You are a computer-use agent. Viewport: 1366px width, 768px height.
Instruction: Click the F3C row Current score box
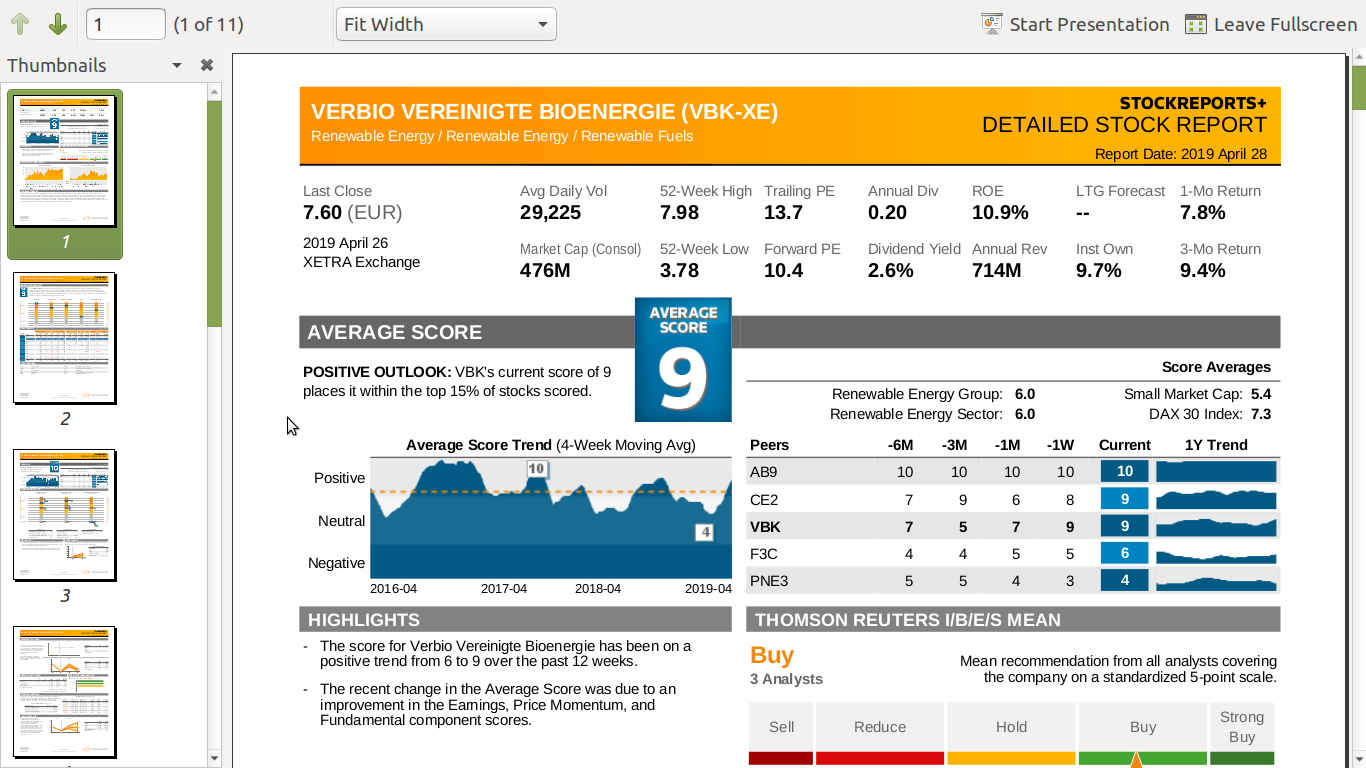tap(1125, 553)
